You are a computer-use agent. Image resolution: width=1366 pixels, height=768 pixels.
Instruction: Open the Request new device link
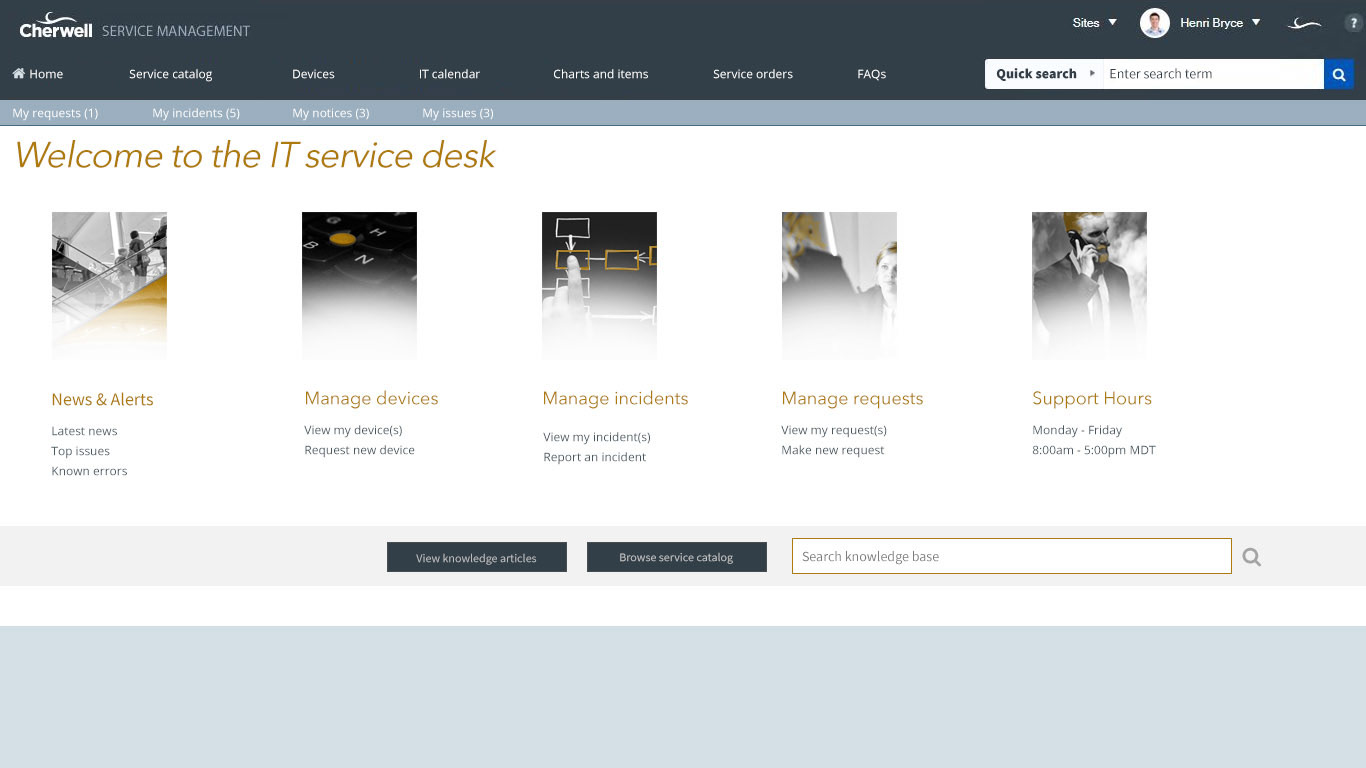coord(359,450)
